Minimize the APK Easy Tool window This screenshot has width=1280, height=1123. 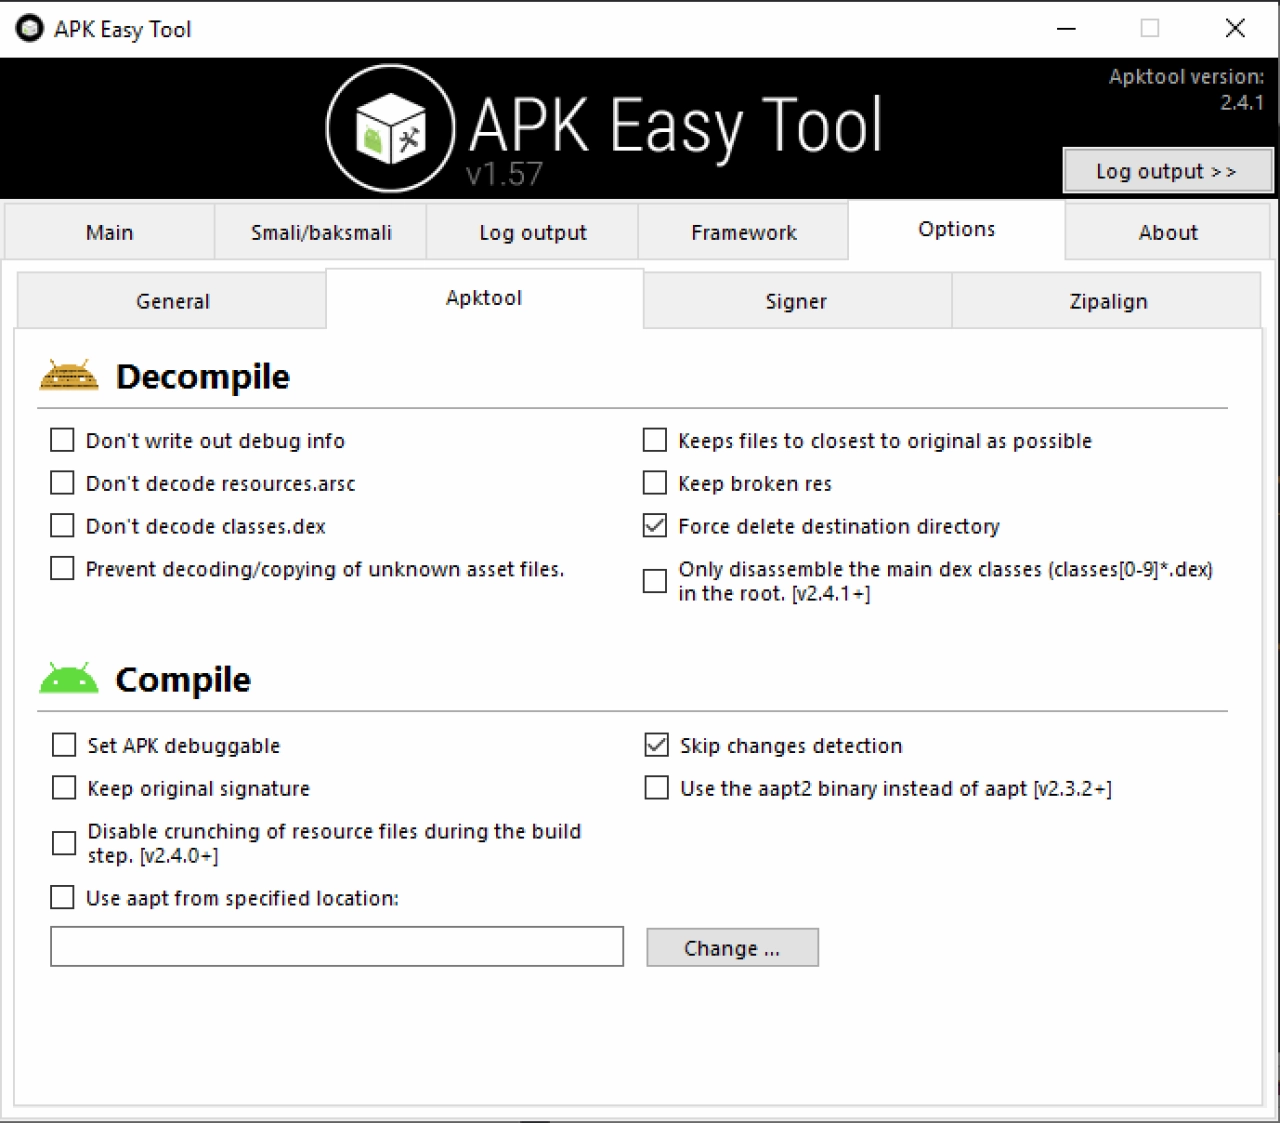click(x=1066, y=28)
